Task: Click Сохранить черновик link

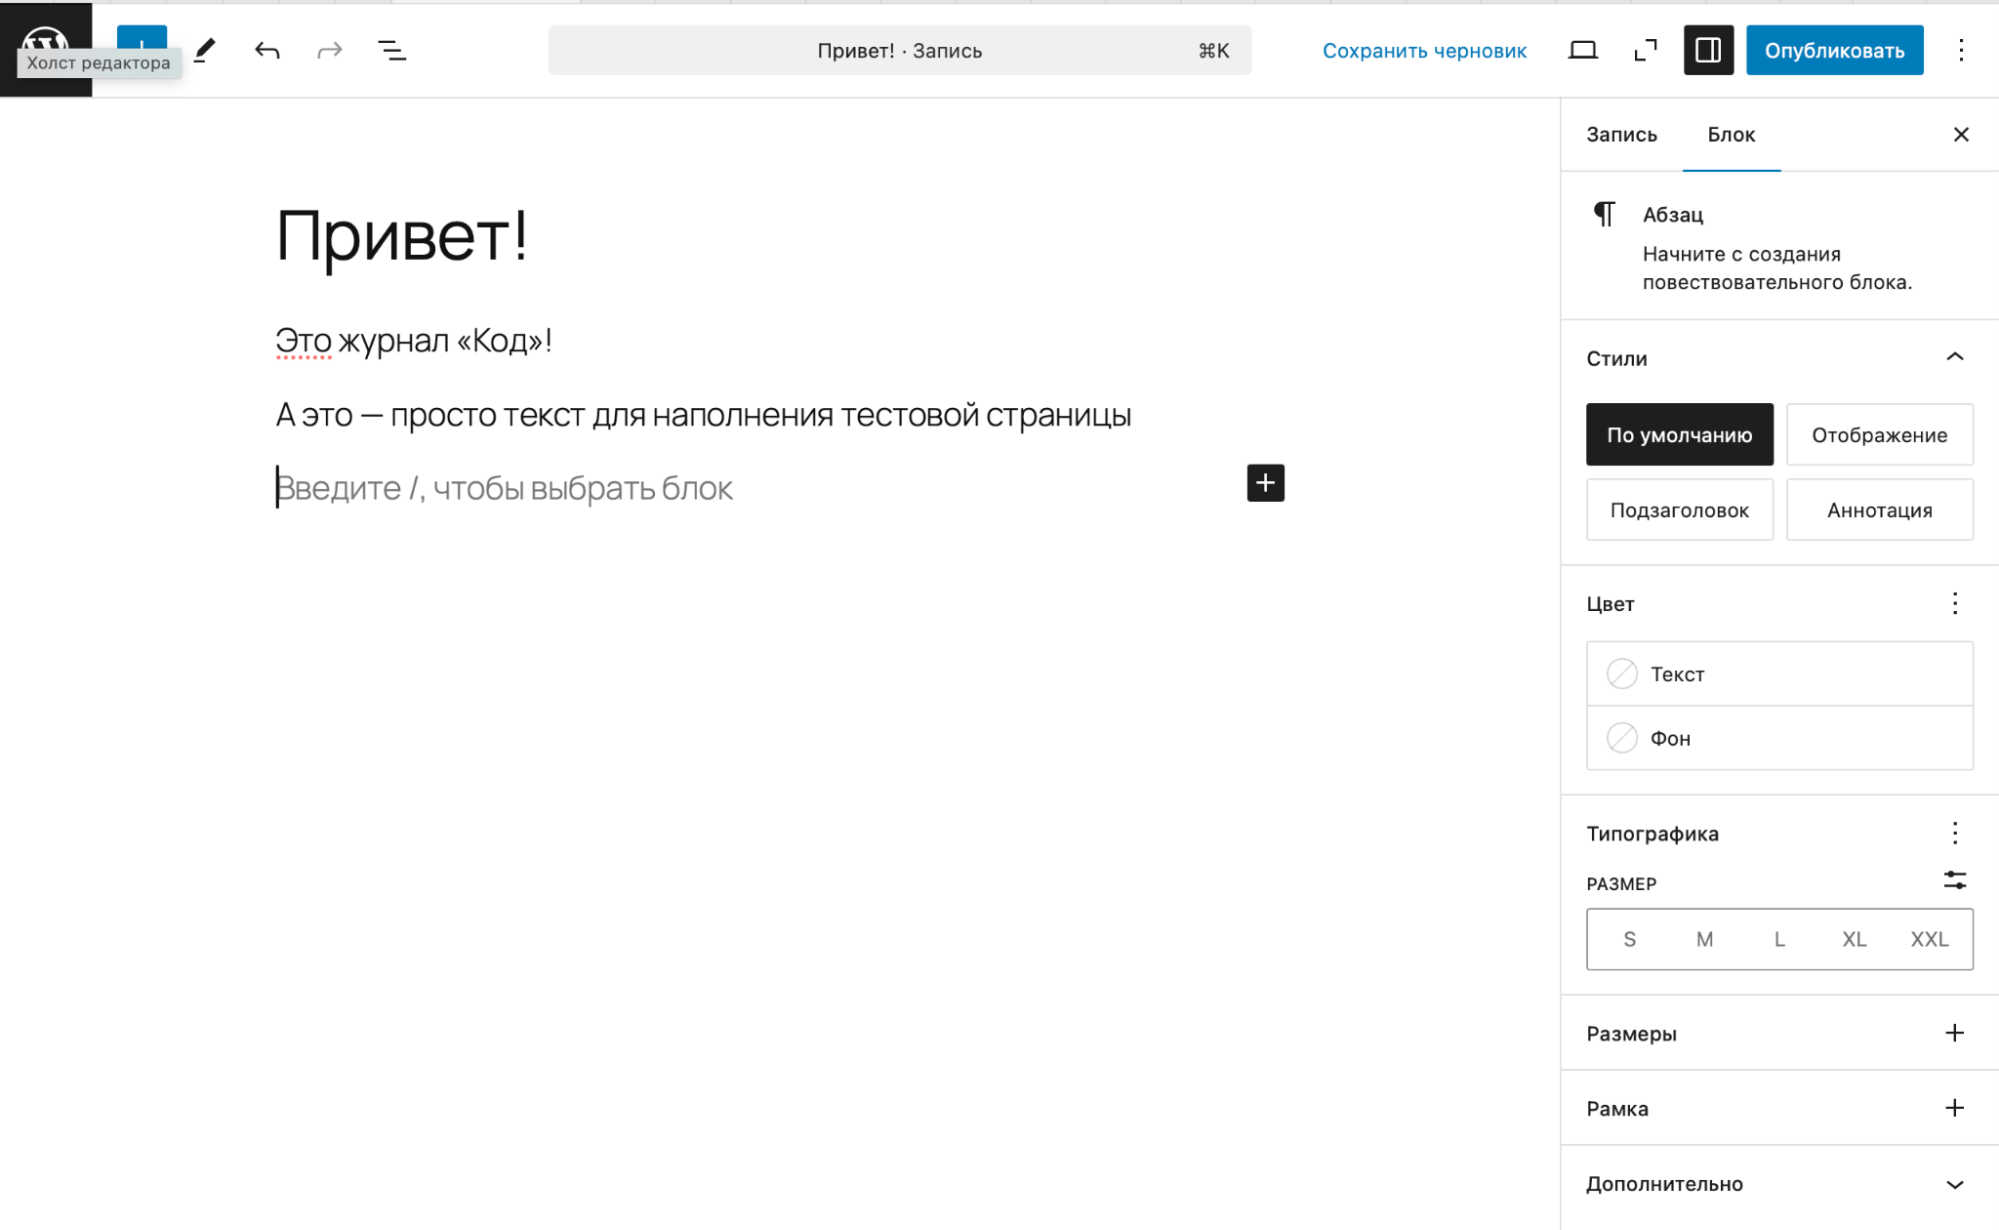Action: pyautogui.click(x=1424, y=50)
